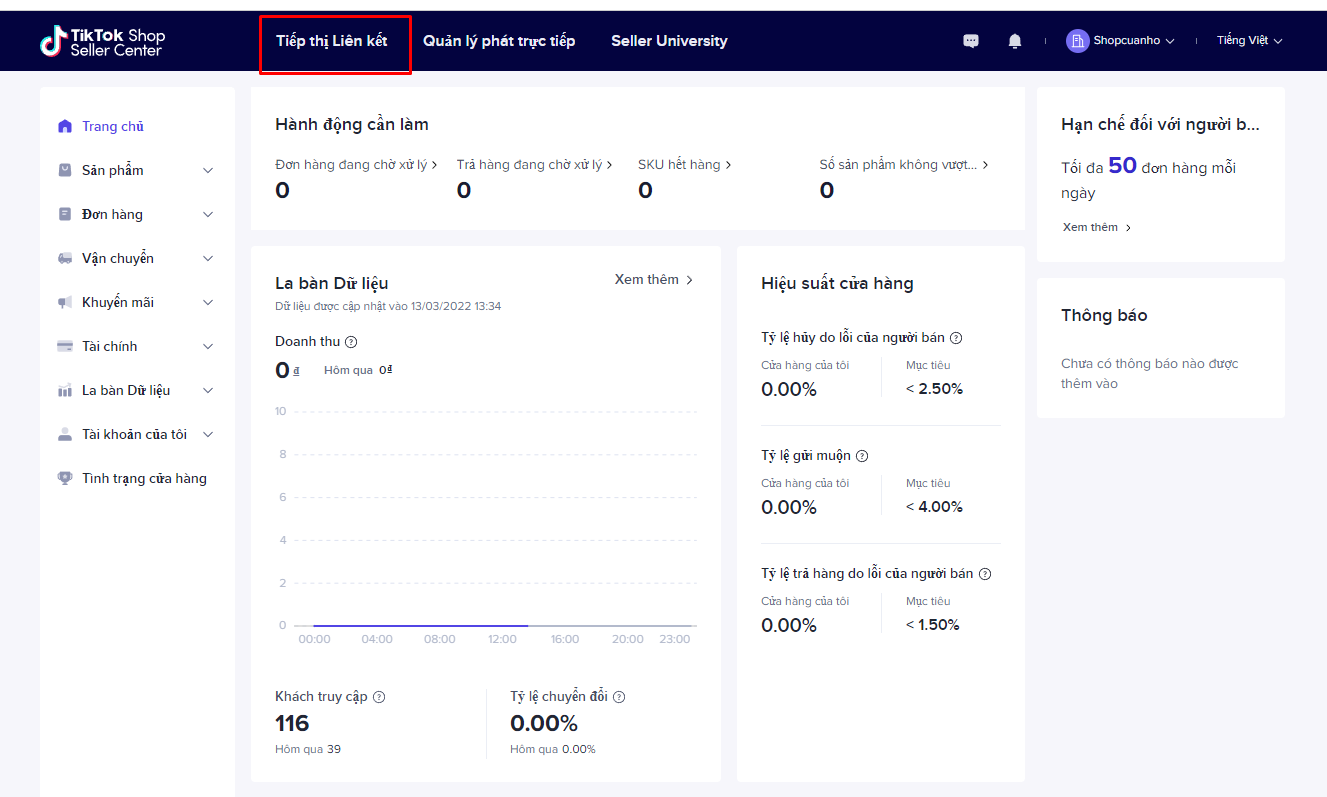The image size is (1327, 797).
Task: Click the Sản phẩm sidebar icon
Action: tap(65, 170)
